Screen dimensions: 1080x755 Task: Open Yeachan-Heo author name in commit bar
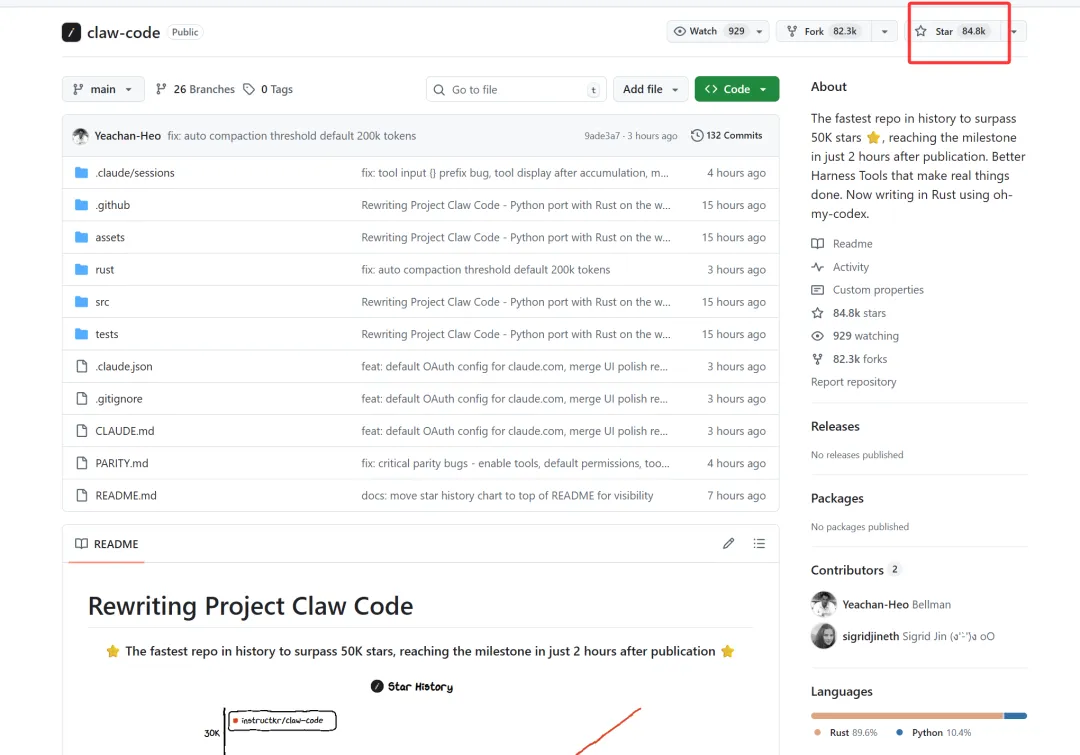(127, 136)
